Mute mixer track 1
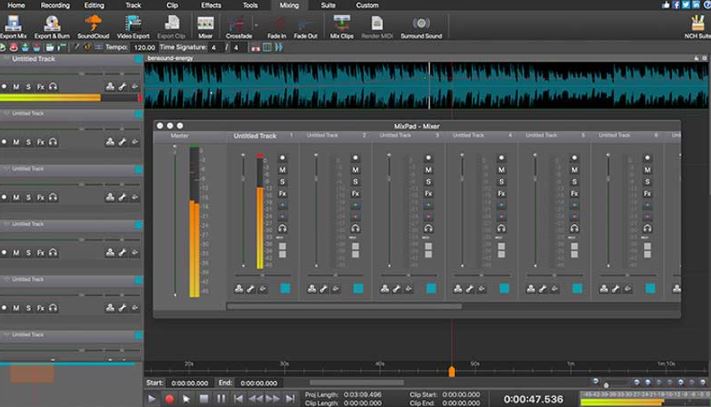Viewport: 711px width, 407px height. pyautogui.click(x=282, y=170)
